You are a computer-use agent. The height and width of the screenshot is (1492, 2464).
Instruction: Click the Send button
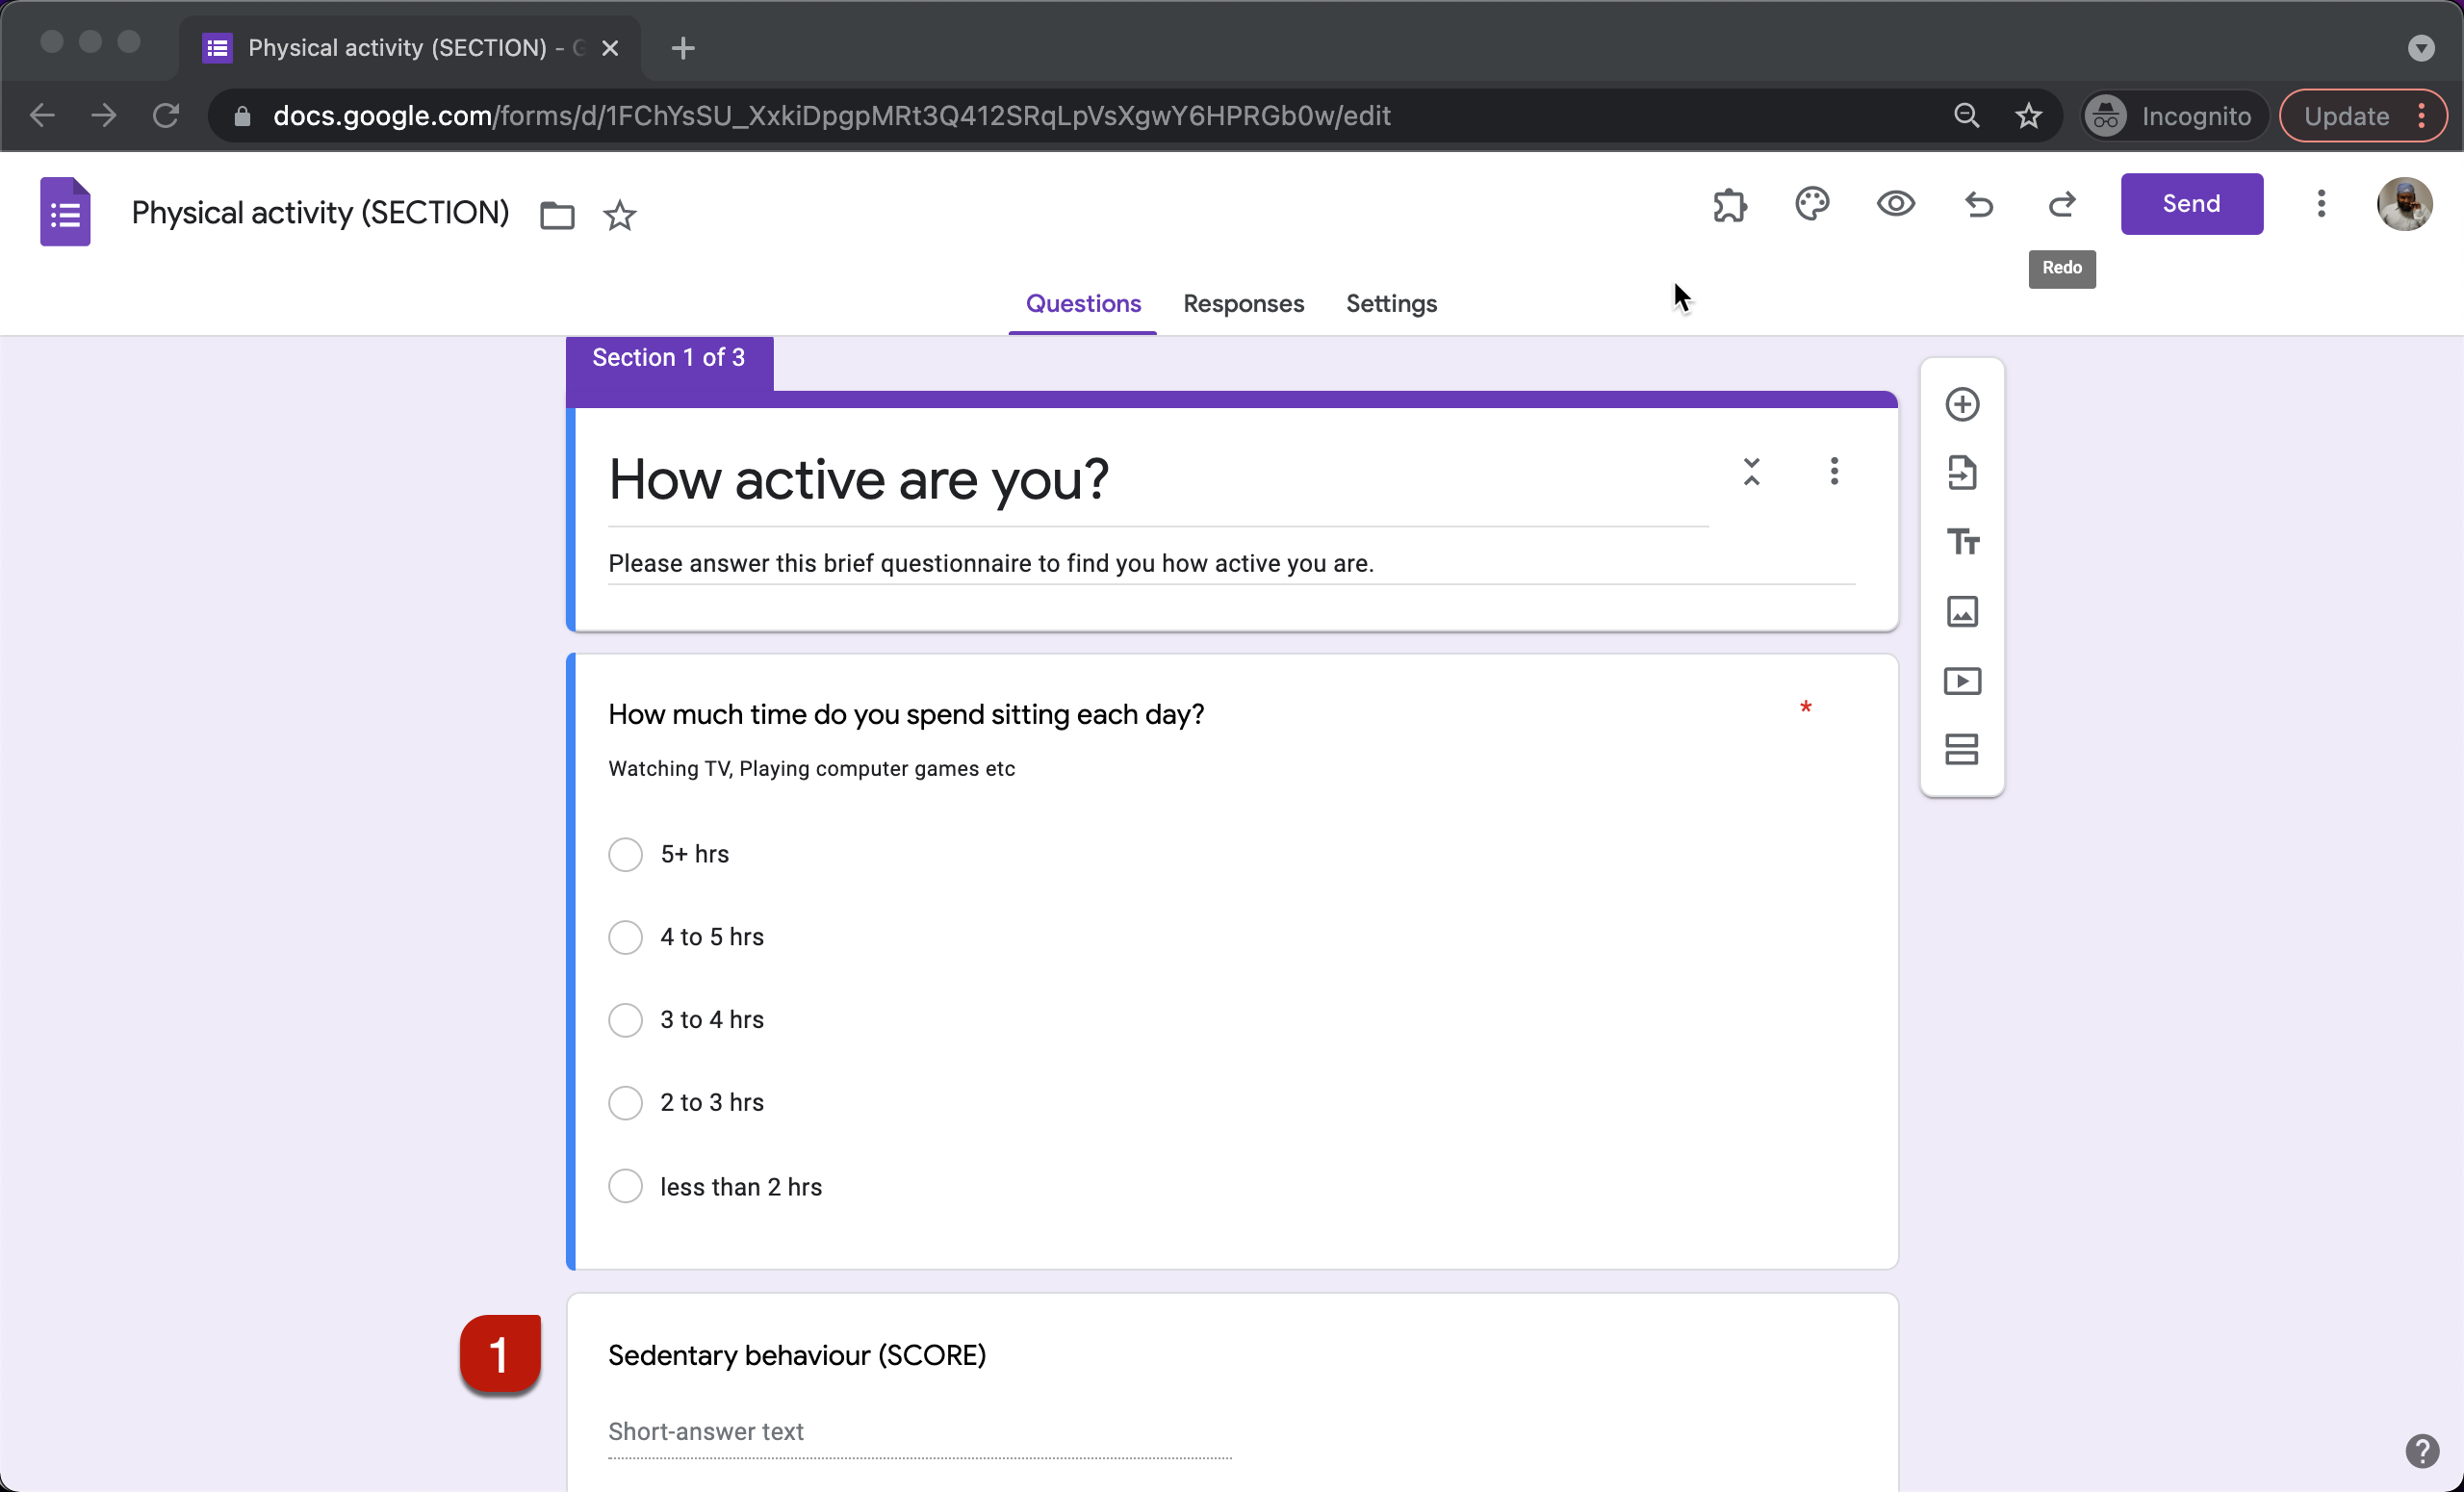click(2191, 204)
